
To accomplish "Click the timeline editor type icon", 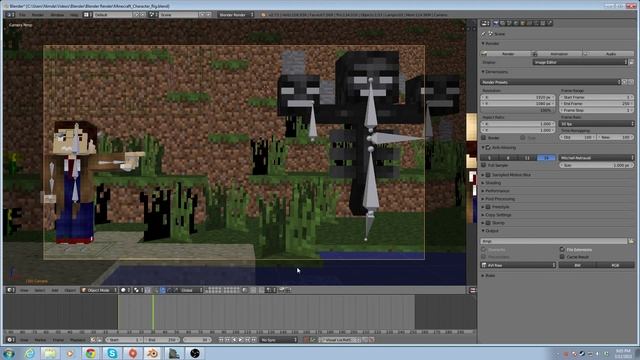I will (x=10, y=340).
